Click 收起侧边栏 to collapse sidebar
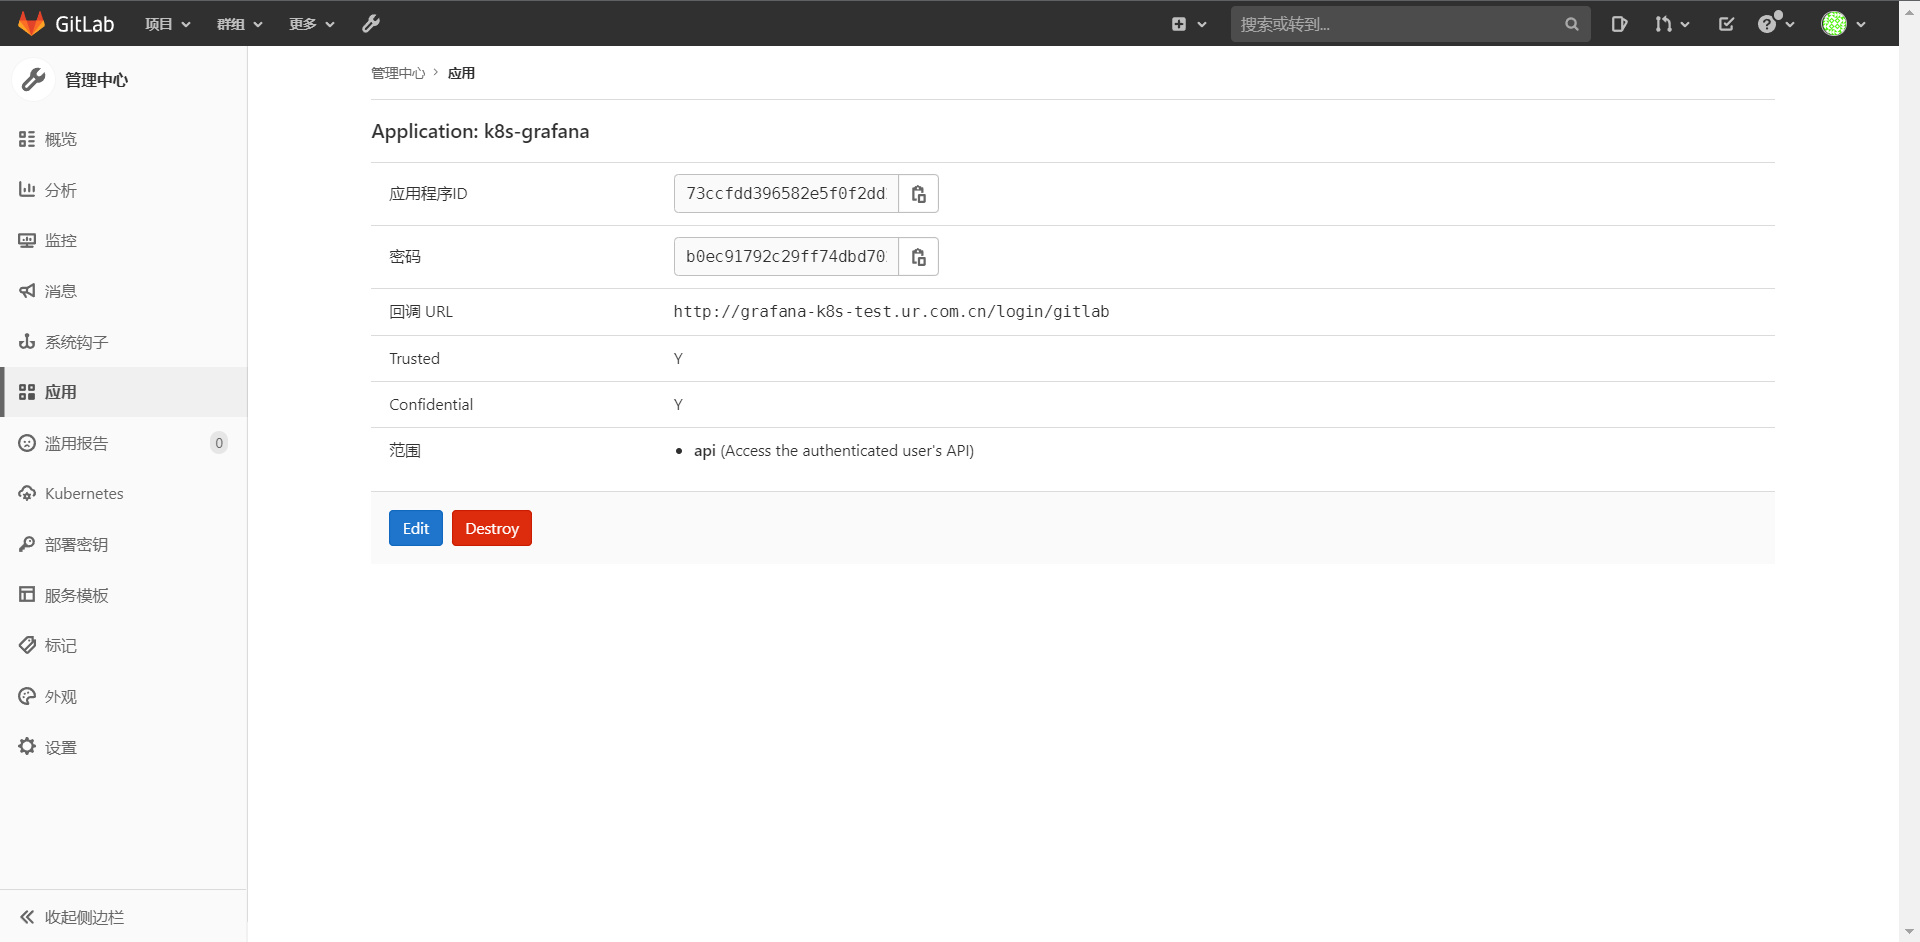 click(124, 917)
